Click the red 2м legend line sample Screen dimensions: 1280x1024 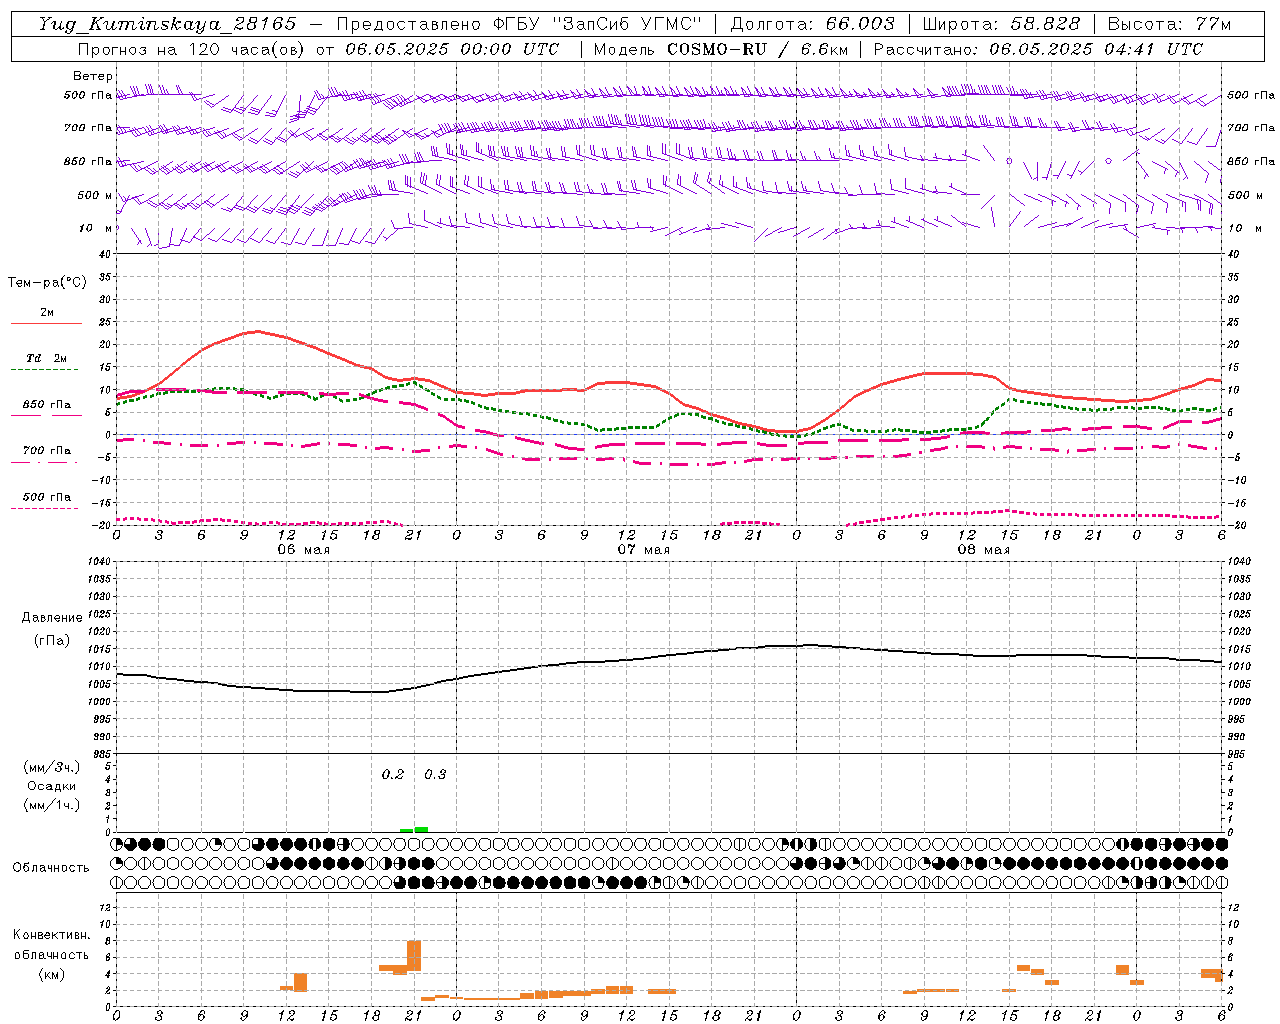pyautogui.click(x=46, y=323)
